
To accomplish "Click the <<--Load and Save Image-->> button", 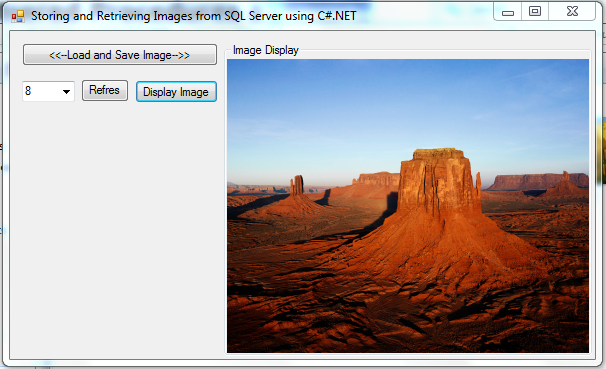I will 120,54.
